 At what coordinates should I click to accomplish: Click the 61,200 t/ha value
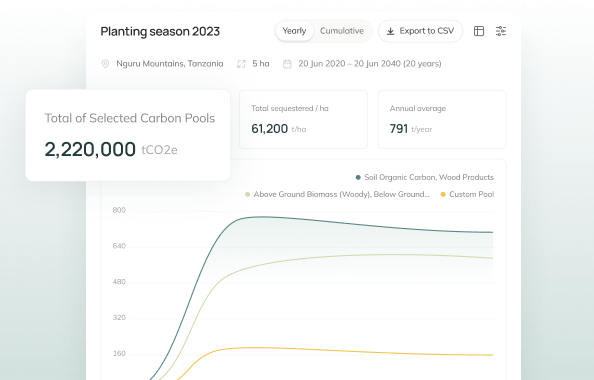(x=278, y=129)
